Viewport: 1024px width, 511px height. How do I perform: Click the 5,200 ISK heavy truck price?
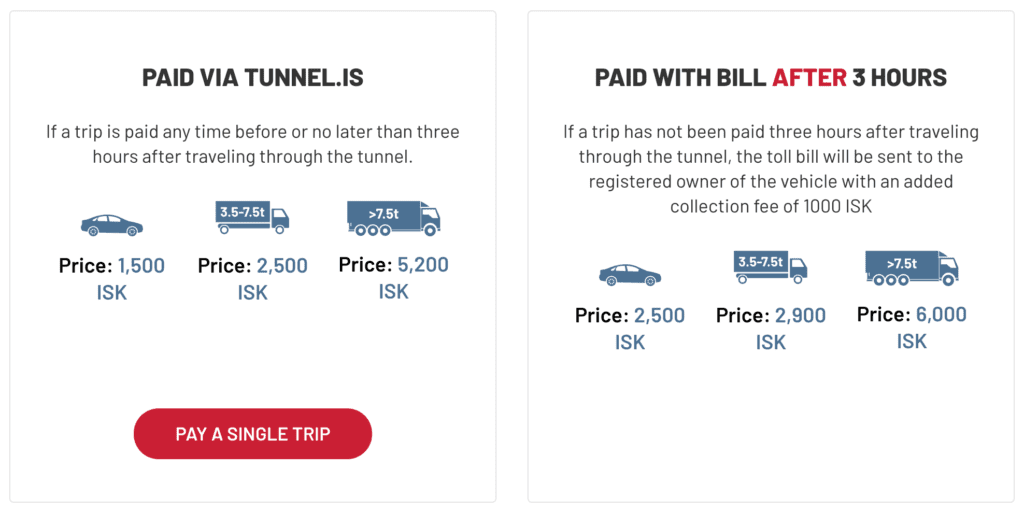(x=422, y=266)
